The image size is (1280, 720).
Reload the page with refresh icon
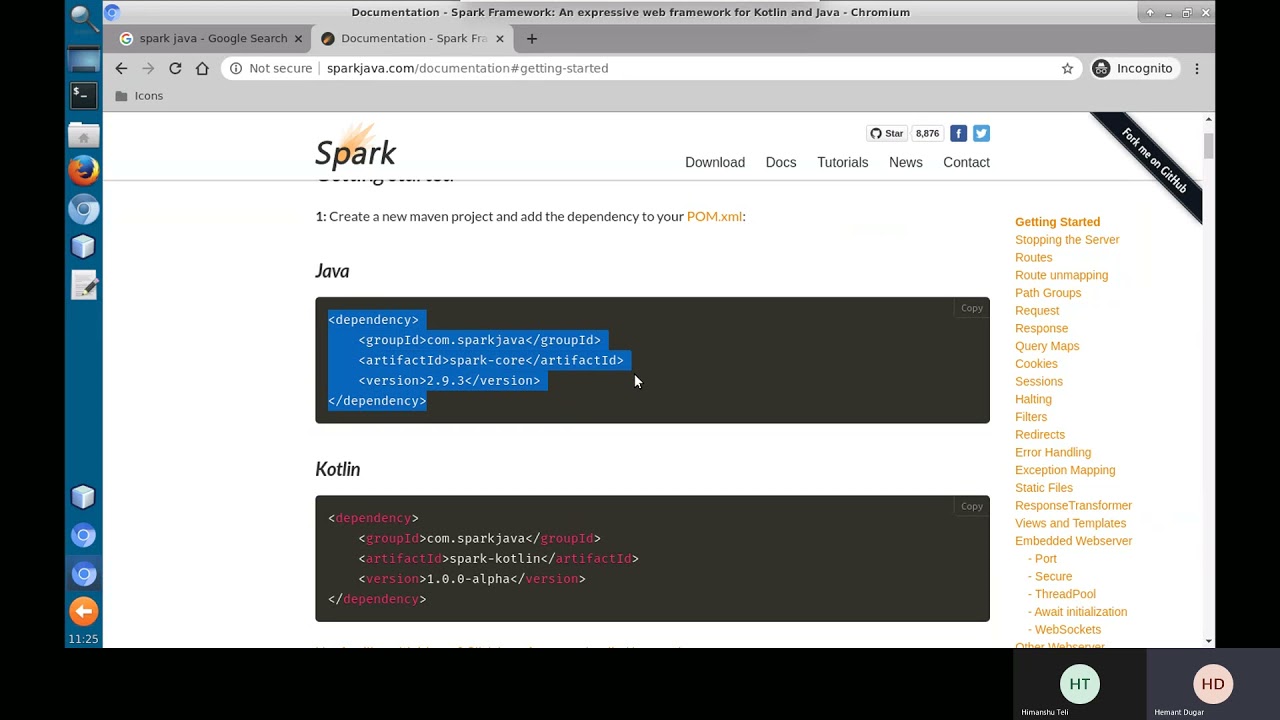175,68
